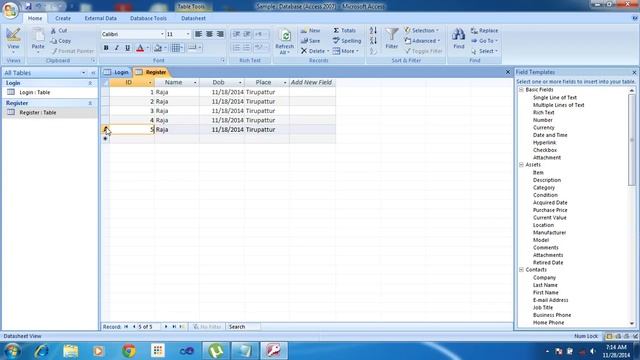The height and width of the screenshot is (360, 640).
Task: Collapse the Login group
Action: [x=90, y=83]
